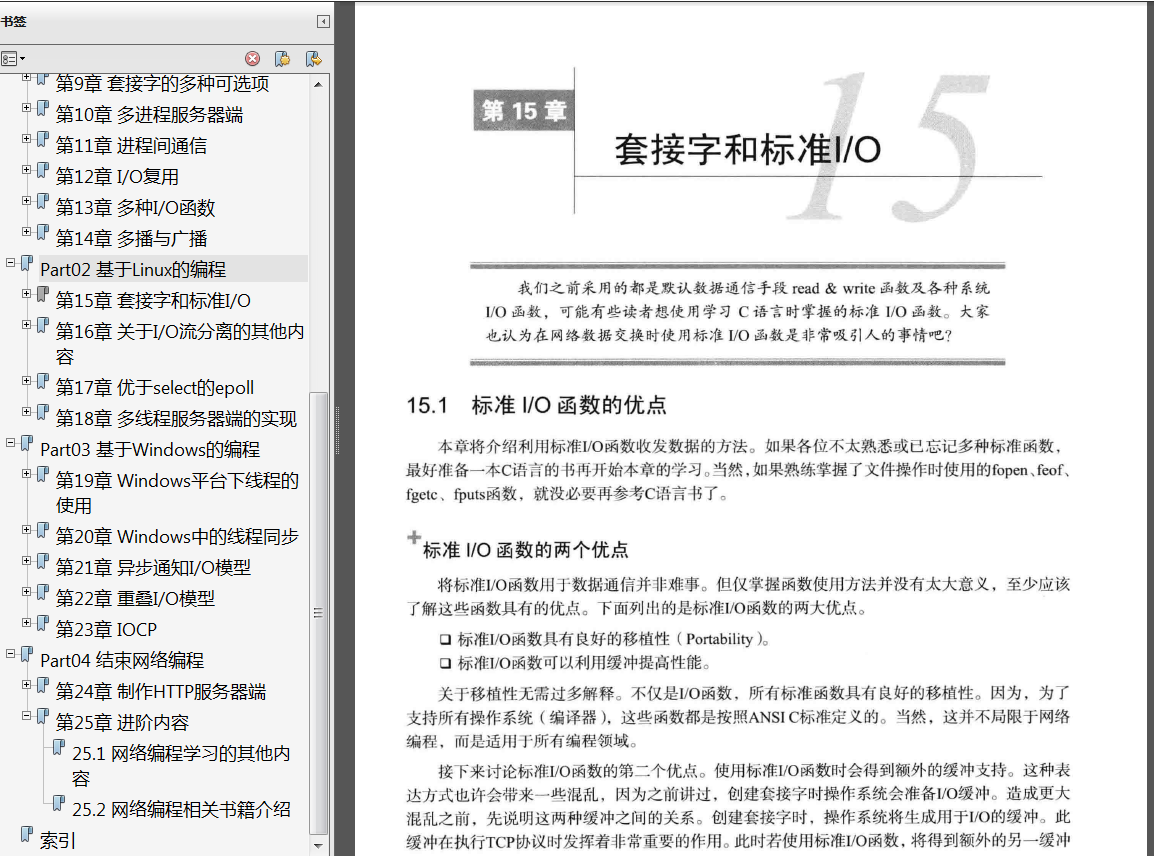Expand the 第20章 Windows中的线程同步 node
Viewport: 1154px width, 856px height.
coord(26,529)
